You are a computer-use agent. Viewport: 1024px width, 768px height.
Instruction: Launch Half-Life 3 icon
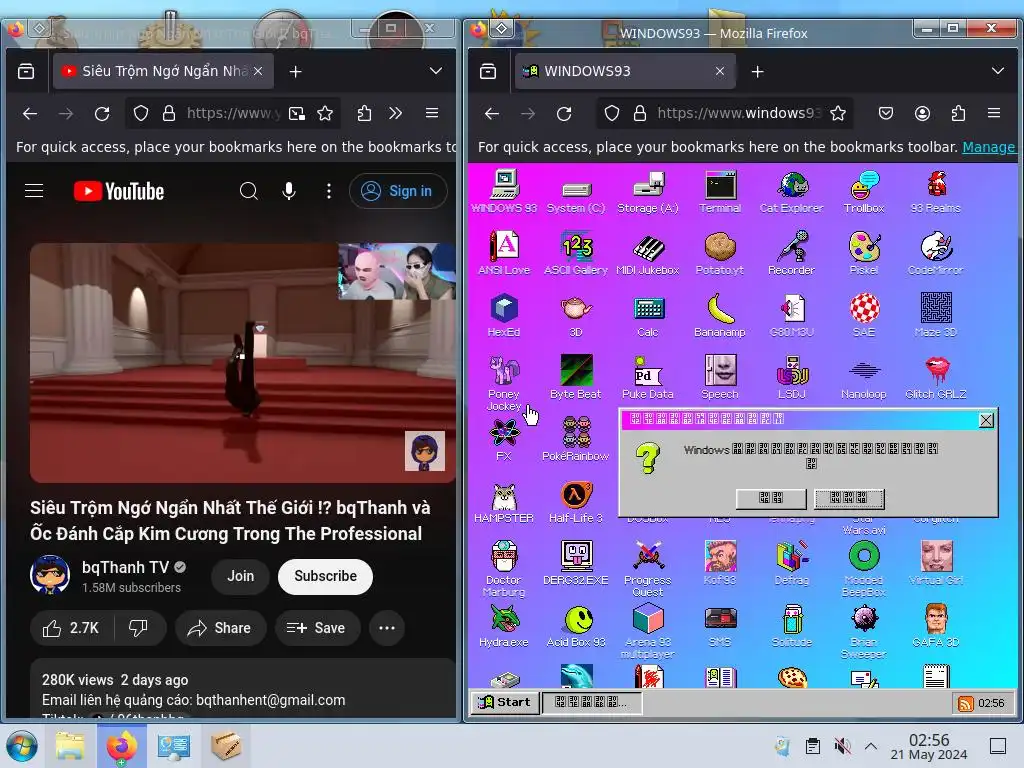[x=576, y=502]
